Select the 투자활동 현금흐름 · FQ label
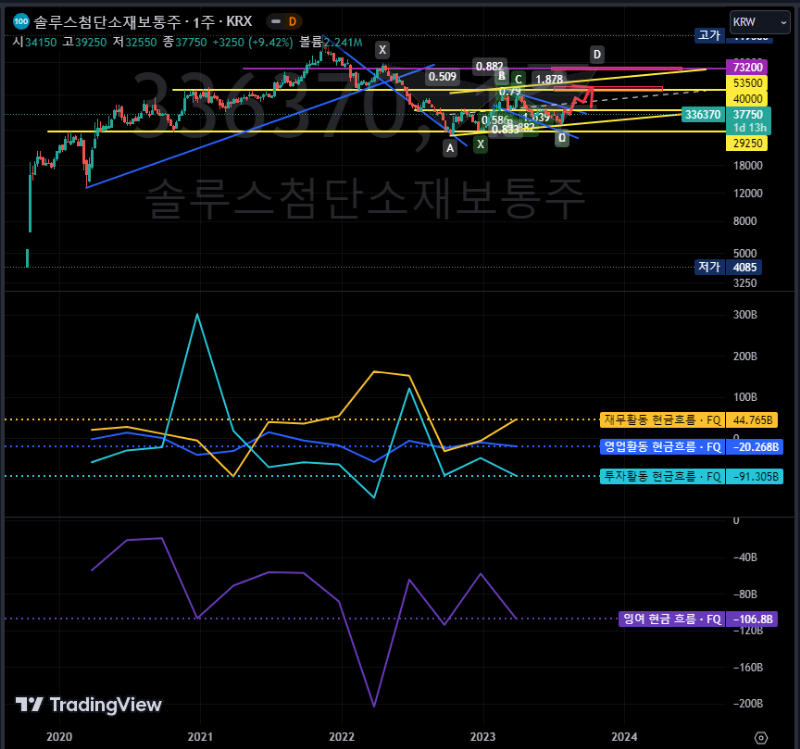Viewport: 800px width, 749px height. click(662, 477)
